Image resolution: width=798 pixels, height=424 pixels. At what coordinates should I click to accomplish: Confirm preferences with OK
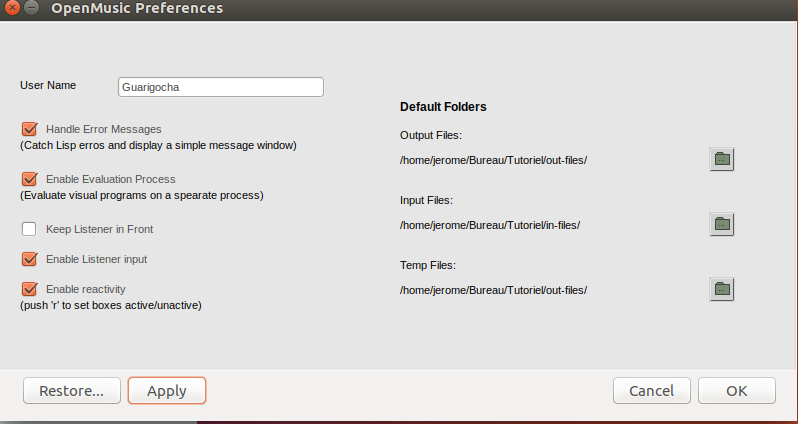[x=736, y=390]
